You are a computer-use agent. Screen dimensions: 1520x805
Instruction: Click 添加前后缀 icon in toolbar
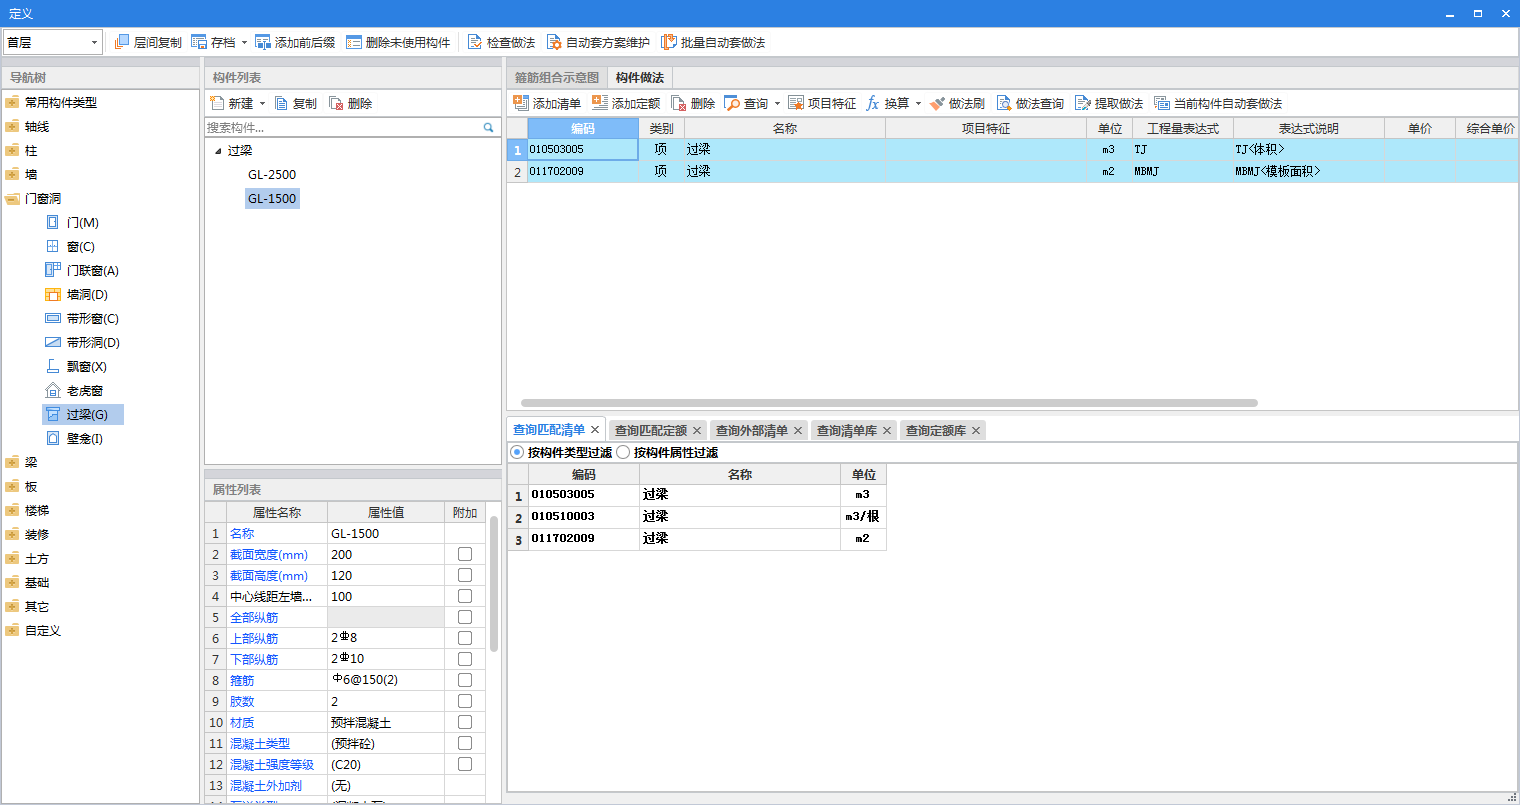263,42
